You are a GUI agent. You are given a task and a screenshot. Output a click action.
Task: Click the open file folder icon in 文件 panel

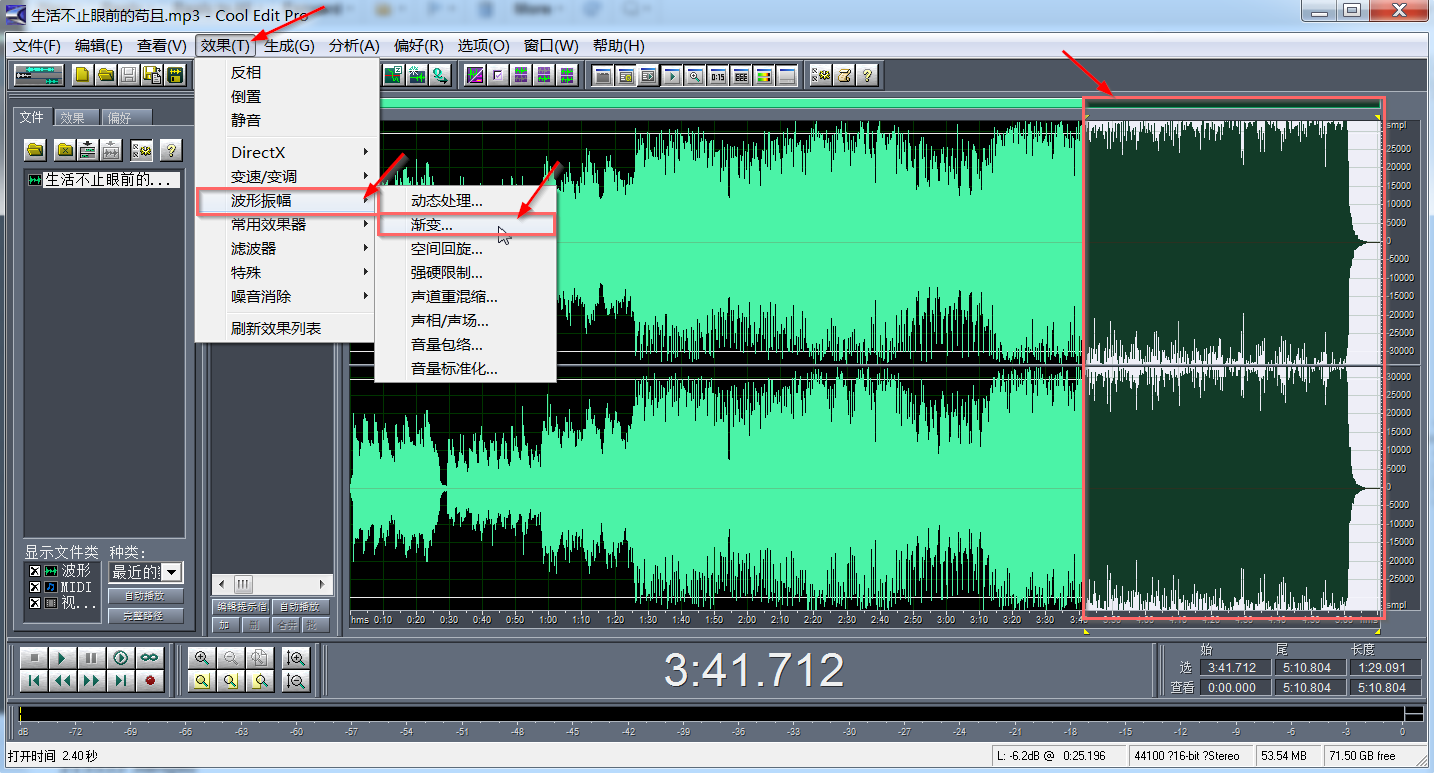(x=36, y=150)
